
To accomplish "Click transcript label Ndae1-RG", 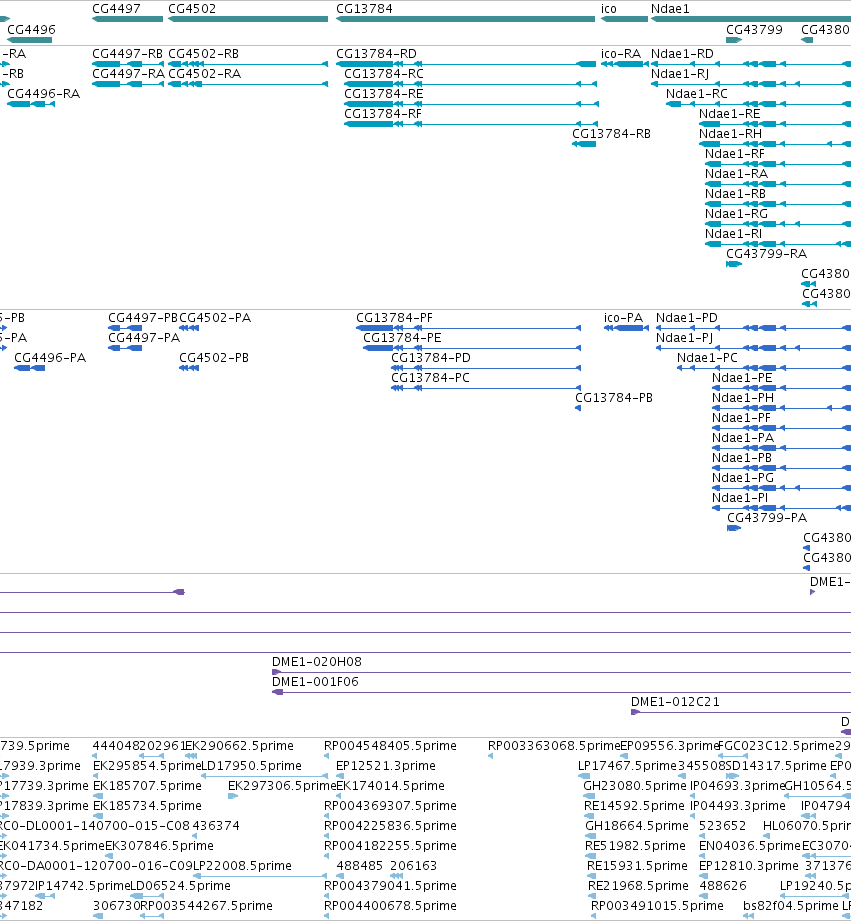I will click(736, 214).
